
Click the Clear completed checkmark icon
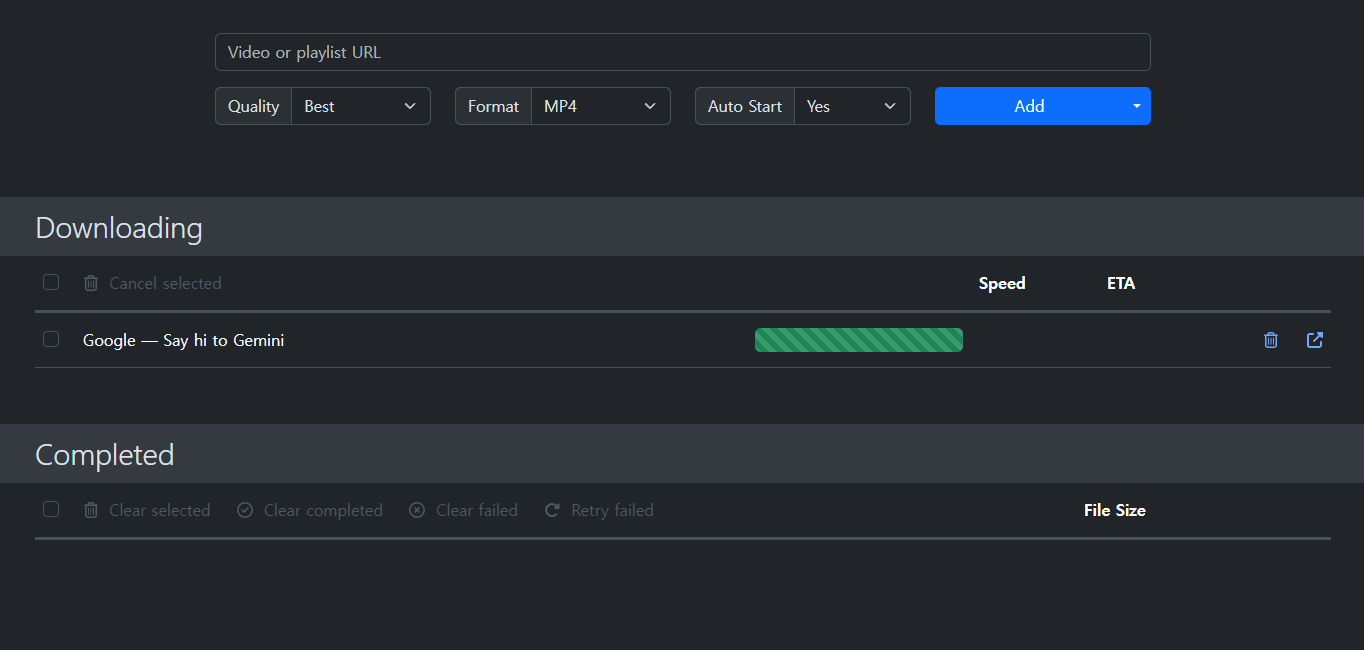[x=245, y=510]
